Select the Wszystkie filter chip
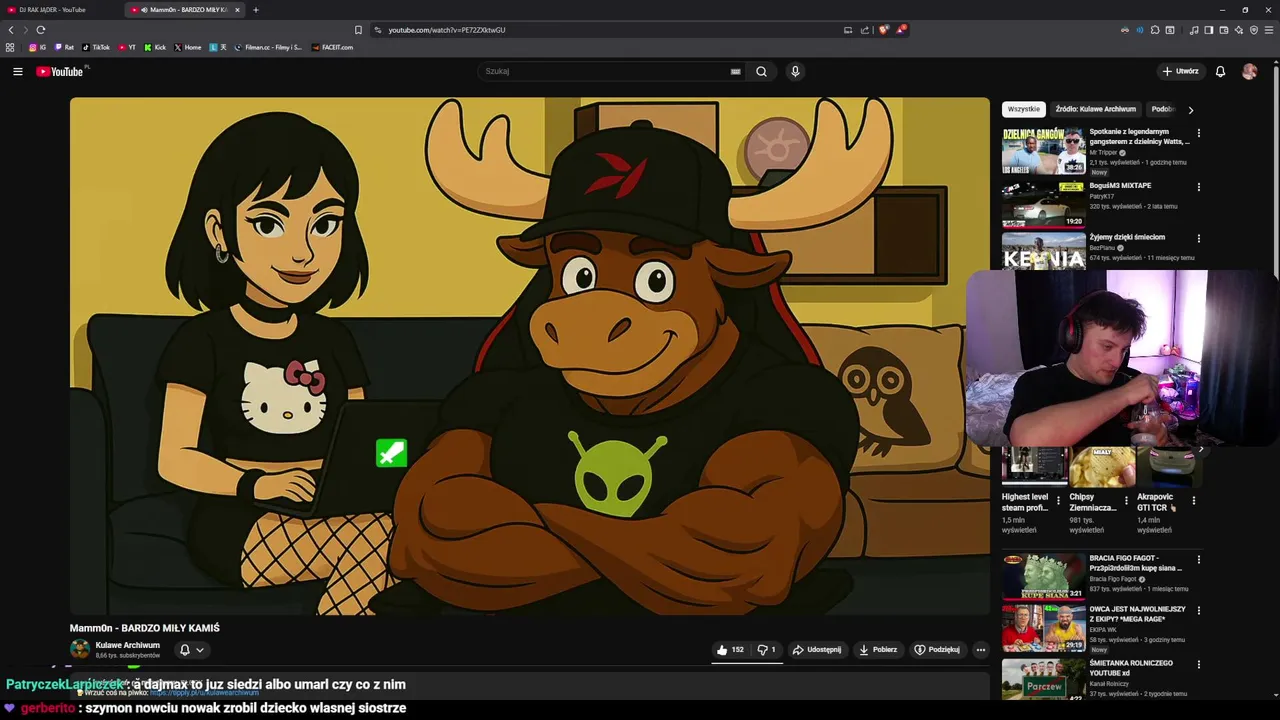The height and width of the screenshot is (720, 1280). (x=1024, y=109)
